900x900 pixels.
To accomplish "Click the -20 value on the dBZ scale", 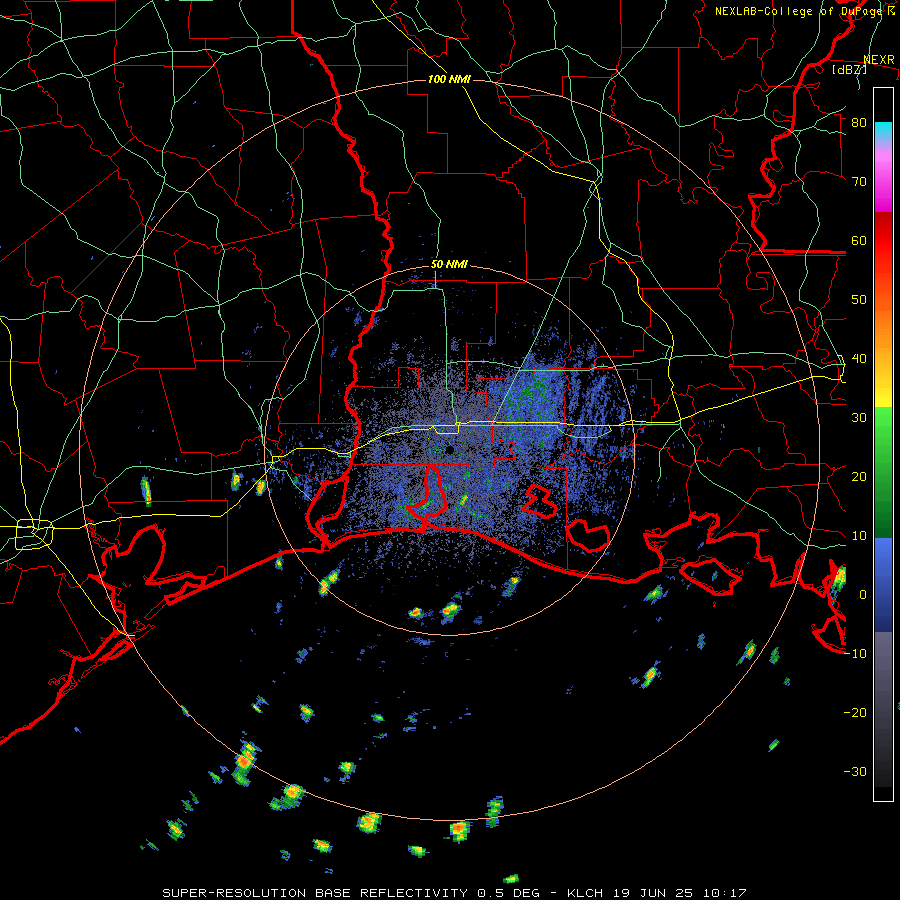I will (855, 713).
